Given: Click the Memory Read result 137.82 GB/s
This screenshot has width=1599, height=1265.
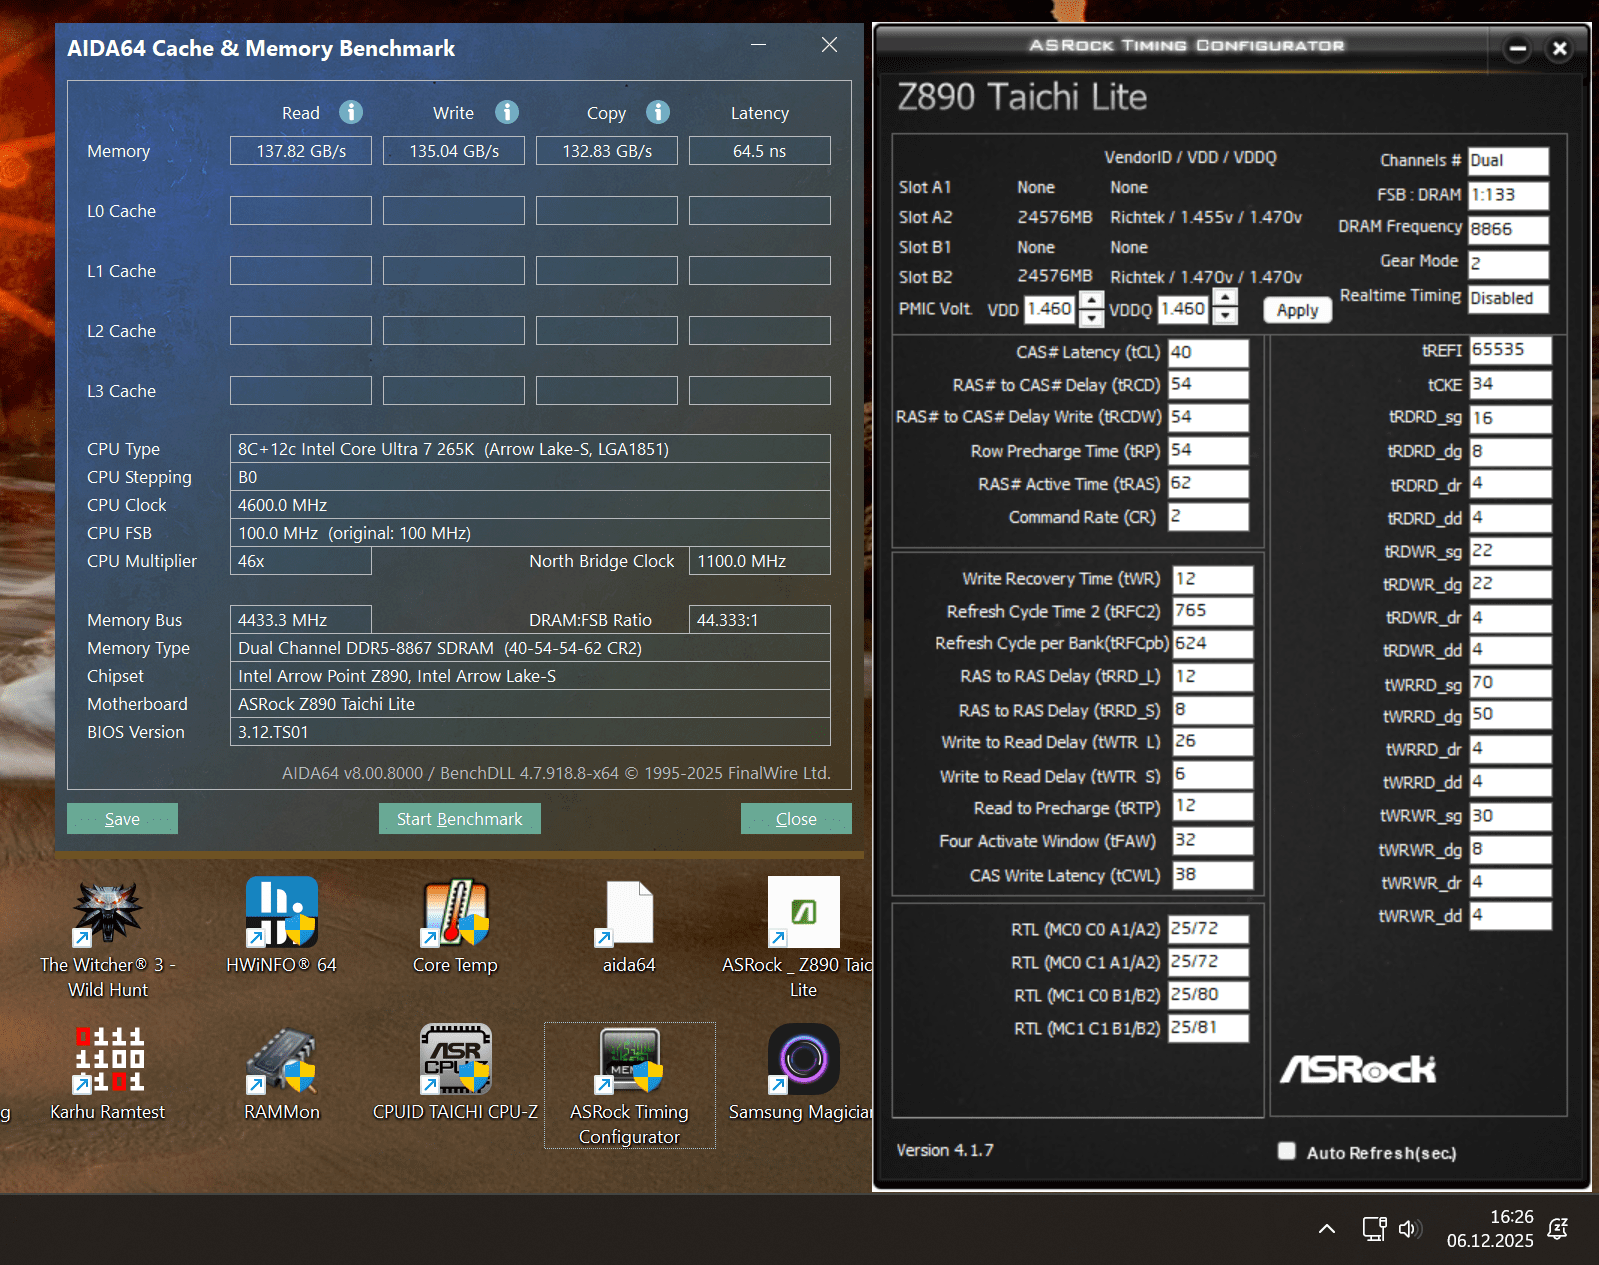Looking at the screenshot, I should pos(301,151).
